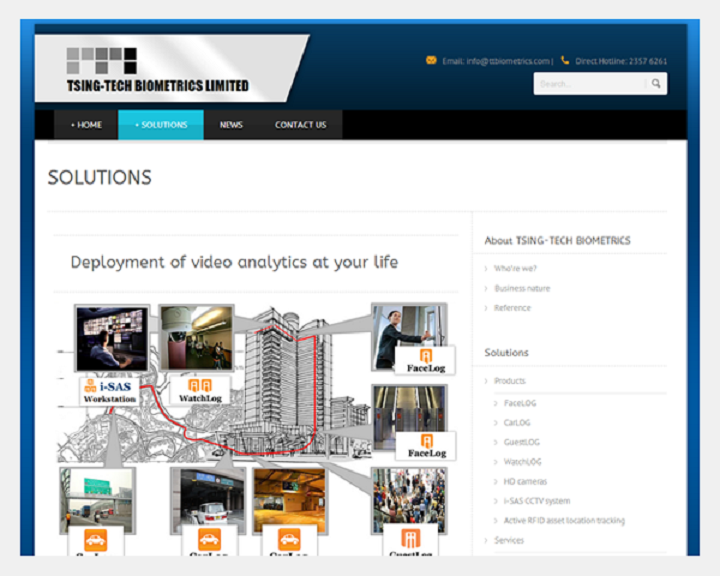Click the orange-lit car park thumbnail

(290, 501)
